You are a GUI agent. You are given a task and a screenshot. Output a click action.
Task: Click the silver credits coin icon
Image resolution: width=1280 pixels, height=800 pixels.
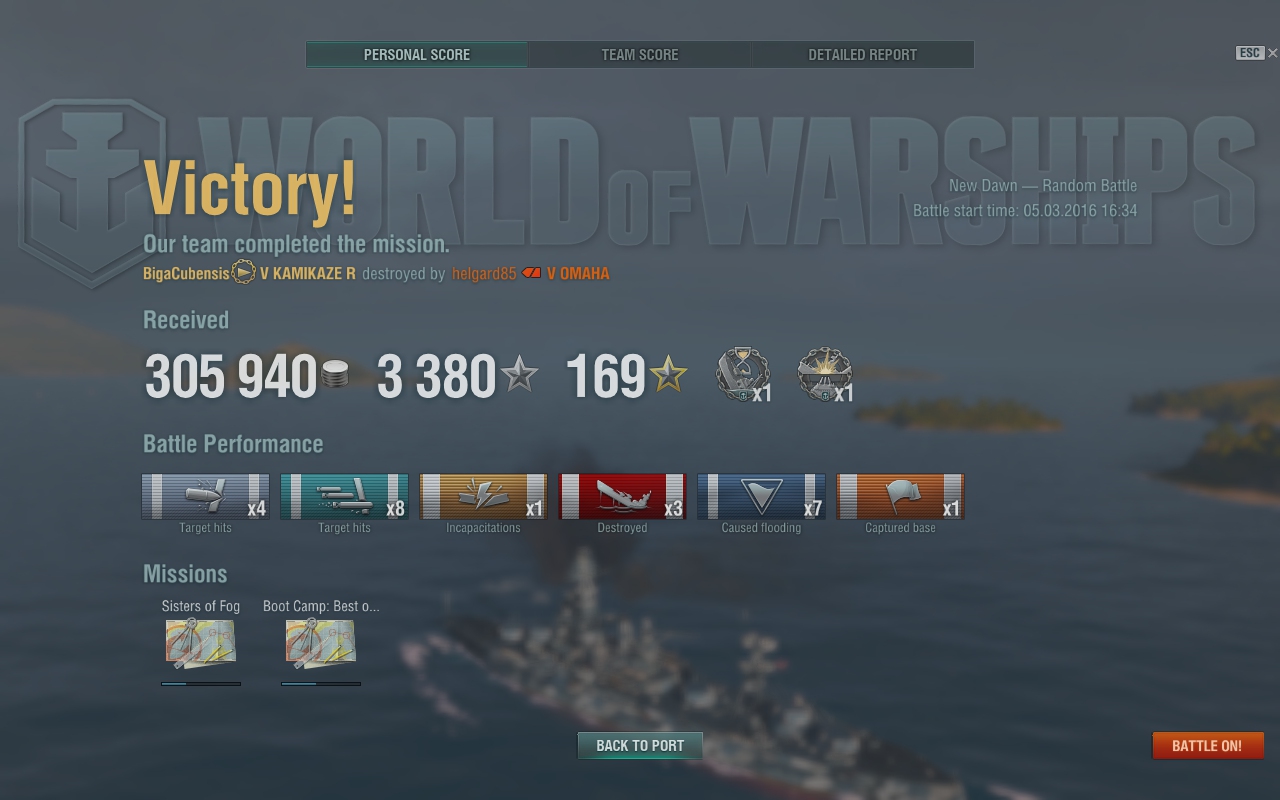[336, 377]
